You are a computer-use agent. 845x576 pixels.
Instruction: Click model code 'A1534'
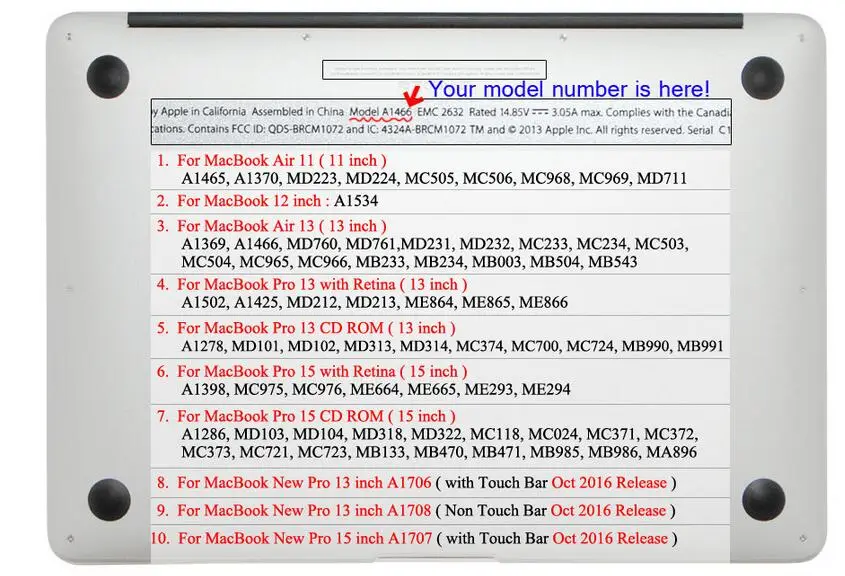click(x=356, y=201)
